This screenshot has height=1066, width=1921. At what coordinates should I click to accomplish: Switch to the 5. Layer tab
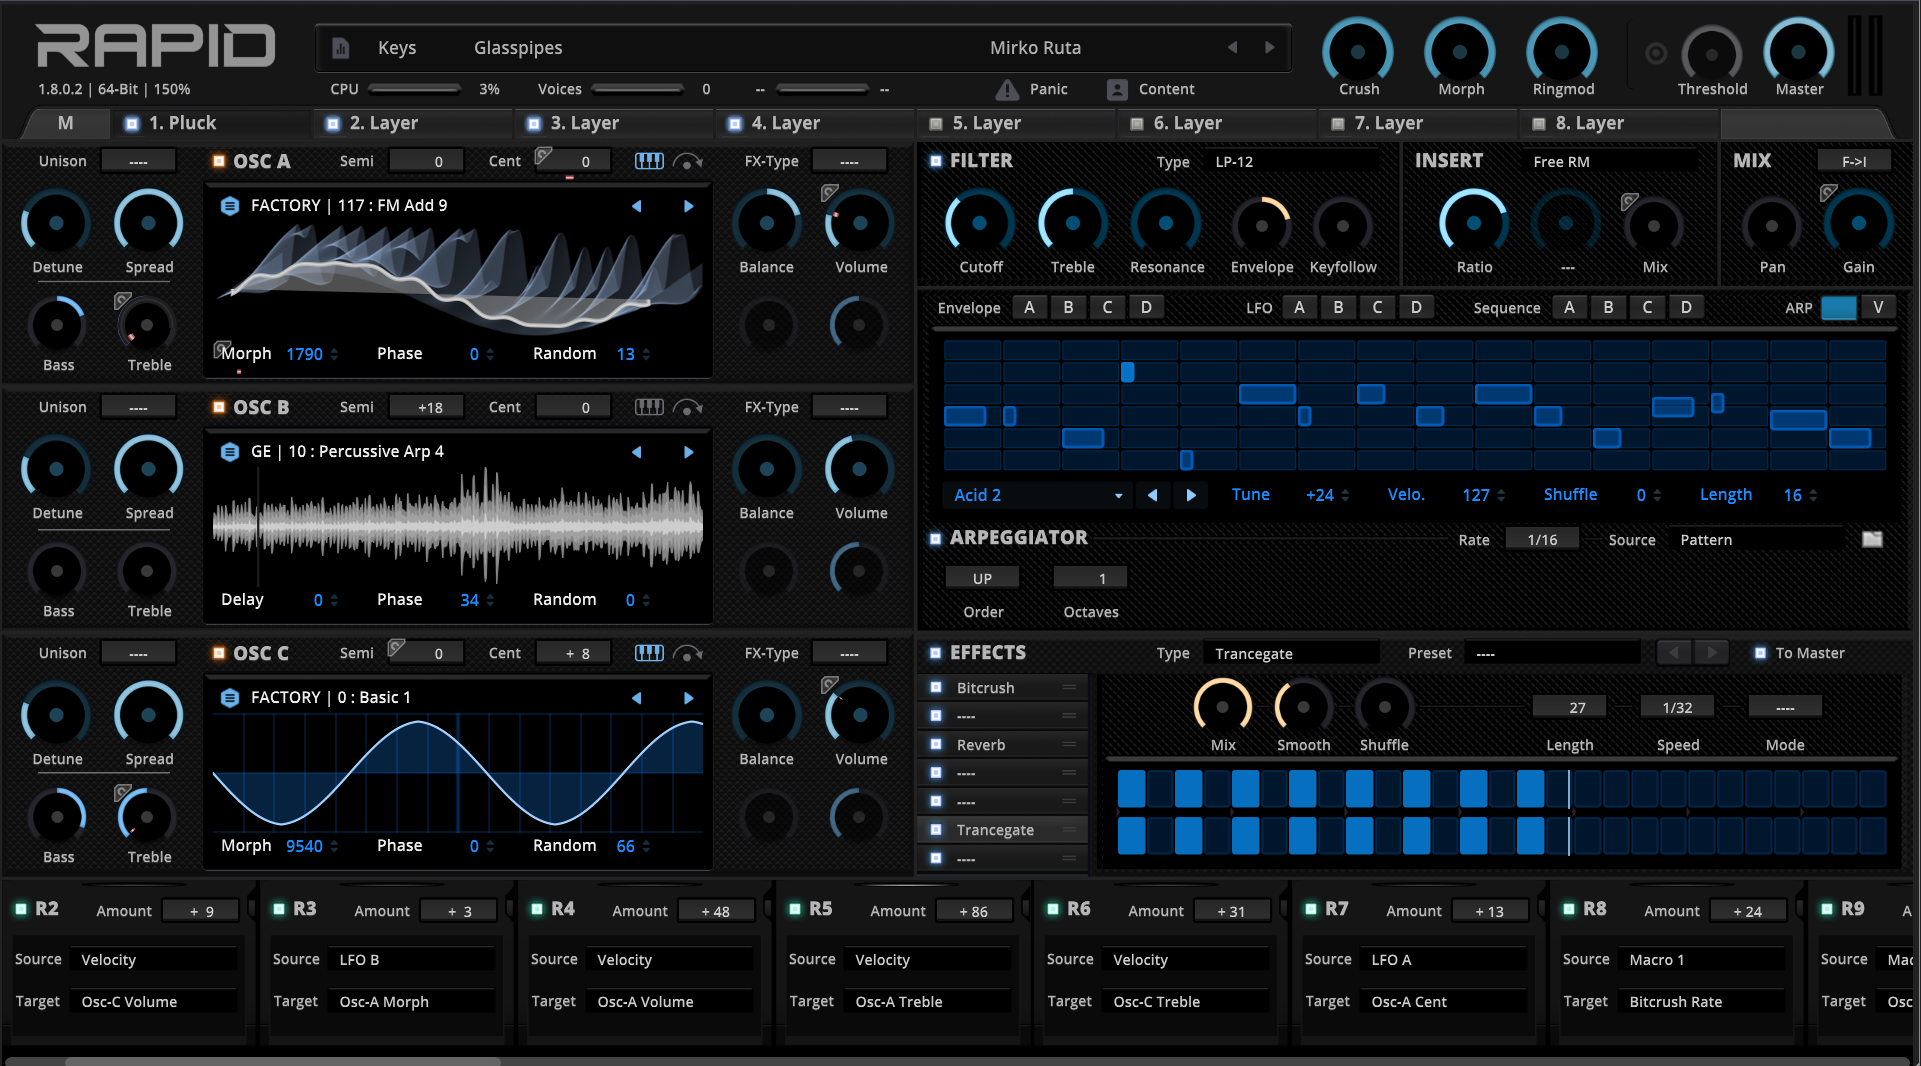click(x=1014, y=123)
